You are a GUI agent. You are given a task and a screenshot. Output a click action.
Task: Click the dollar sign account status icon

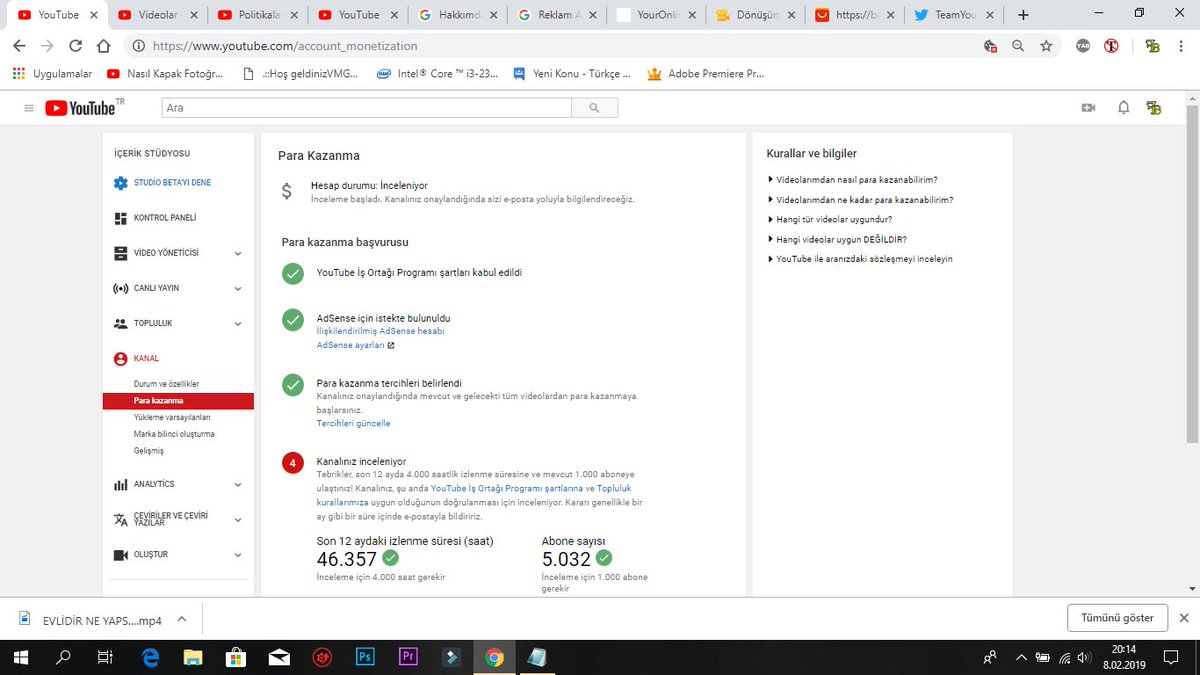point(287,192)
